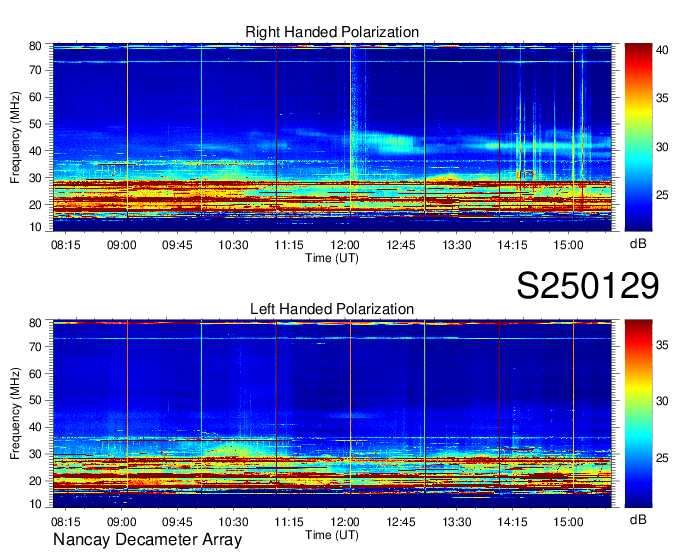Click the 09:45 tick on Left Handed plot

(177, 522)
